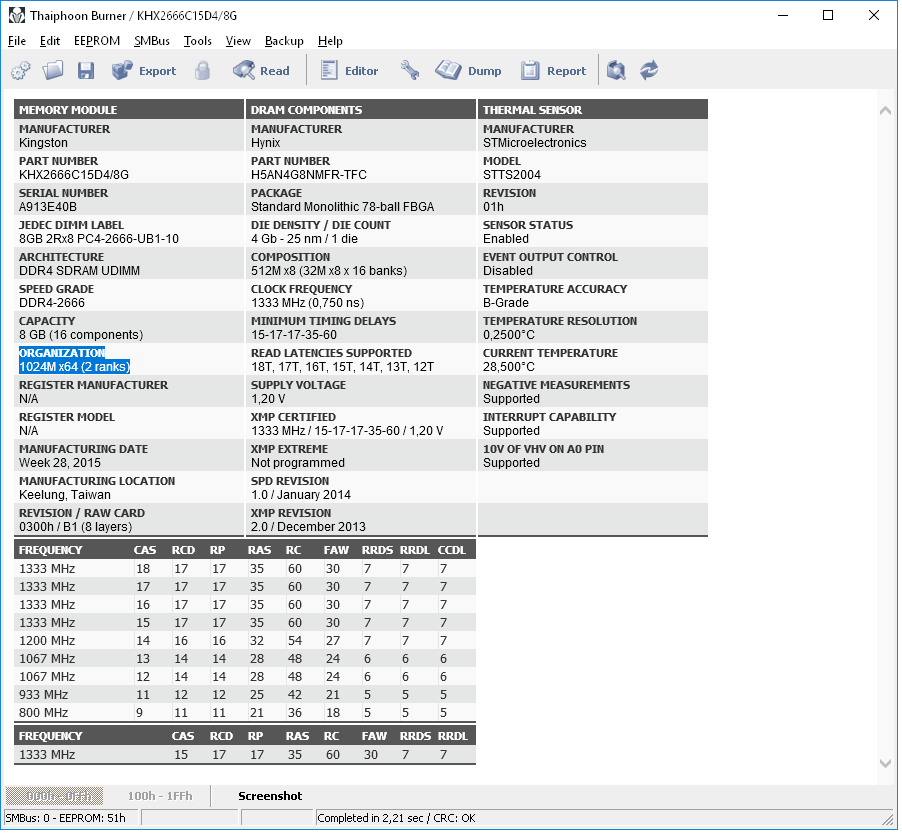Click revision 0300h / B1 (8 layers) value
This screenshot has height=833, width=902.
[x=75, y=527]
